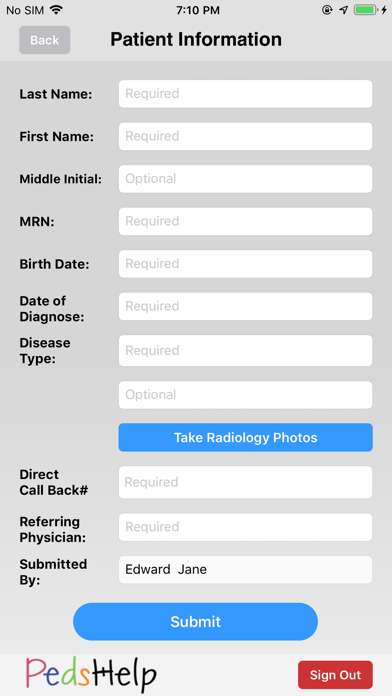Go back with the Back button
The image size is (392, 696).
(x=44, y=40)
